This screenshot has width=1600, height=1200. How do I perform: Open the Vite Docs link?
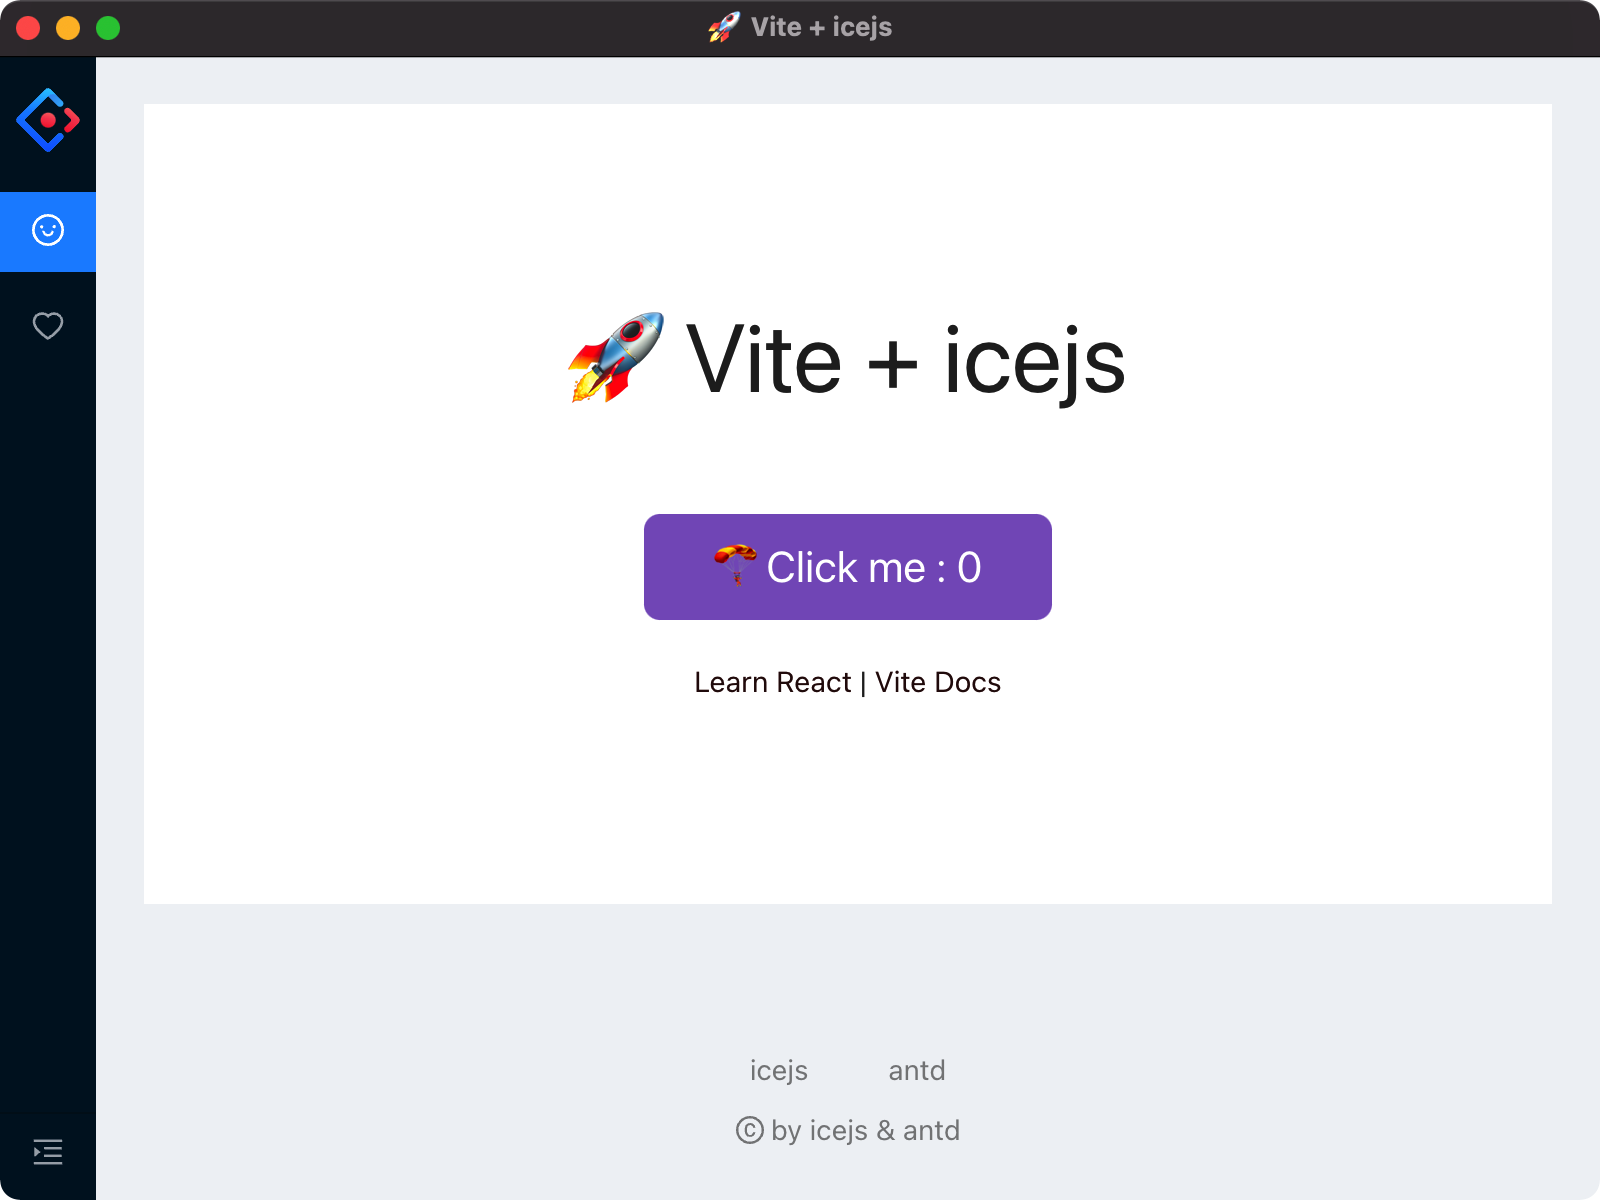pyautogui.click(x=938, y=682)
